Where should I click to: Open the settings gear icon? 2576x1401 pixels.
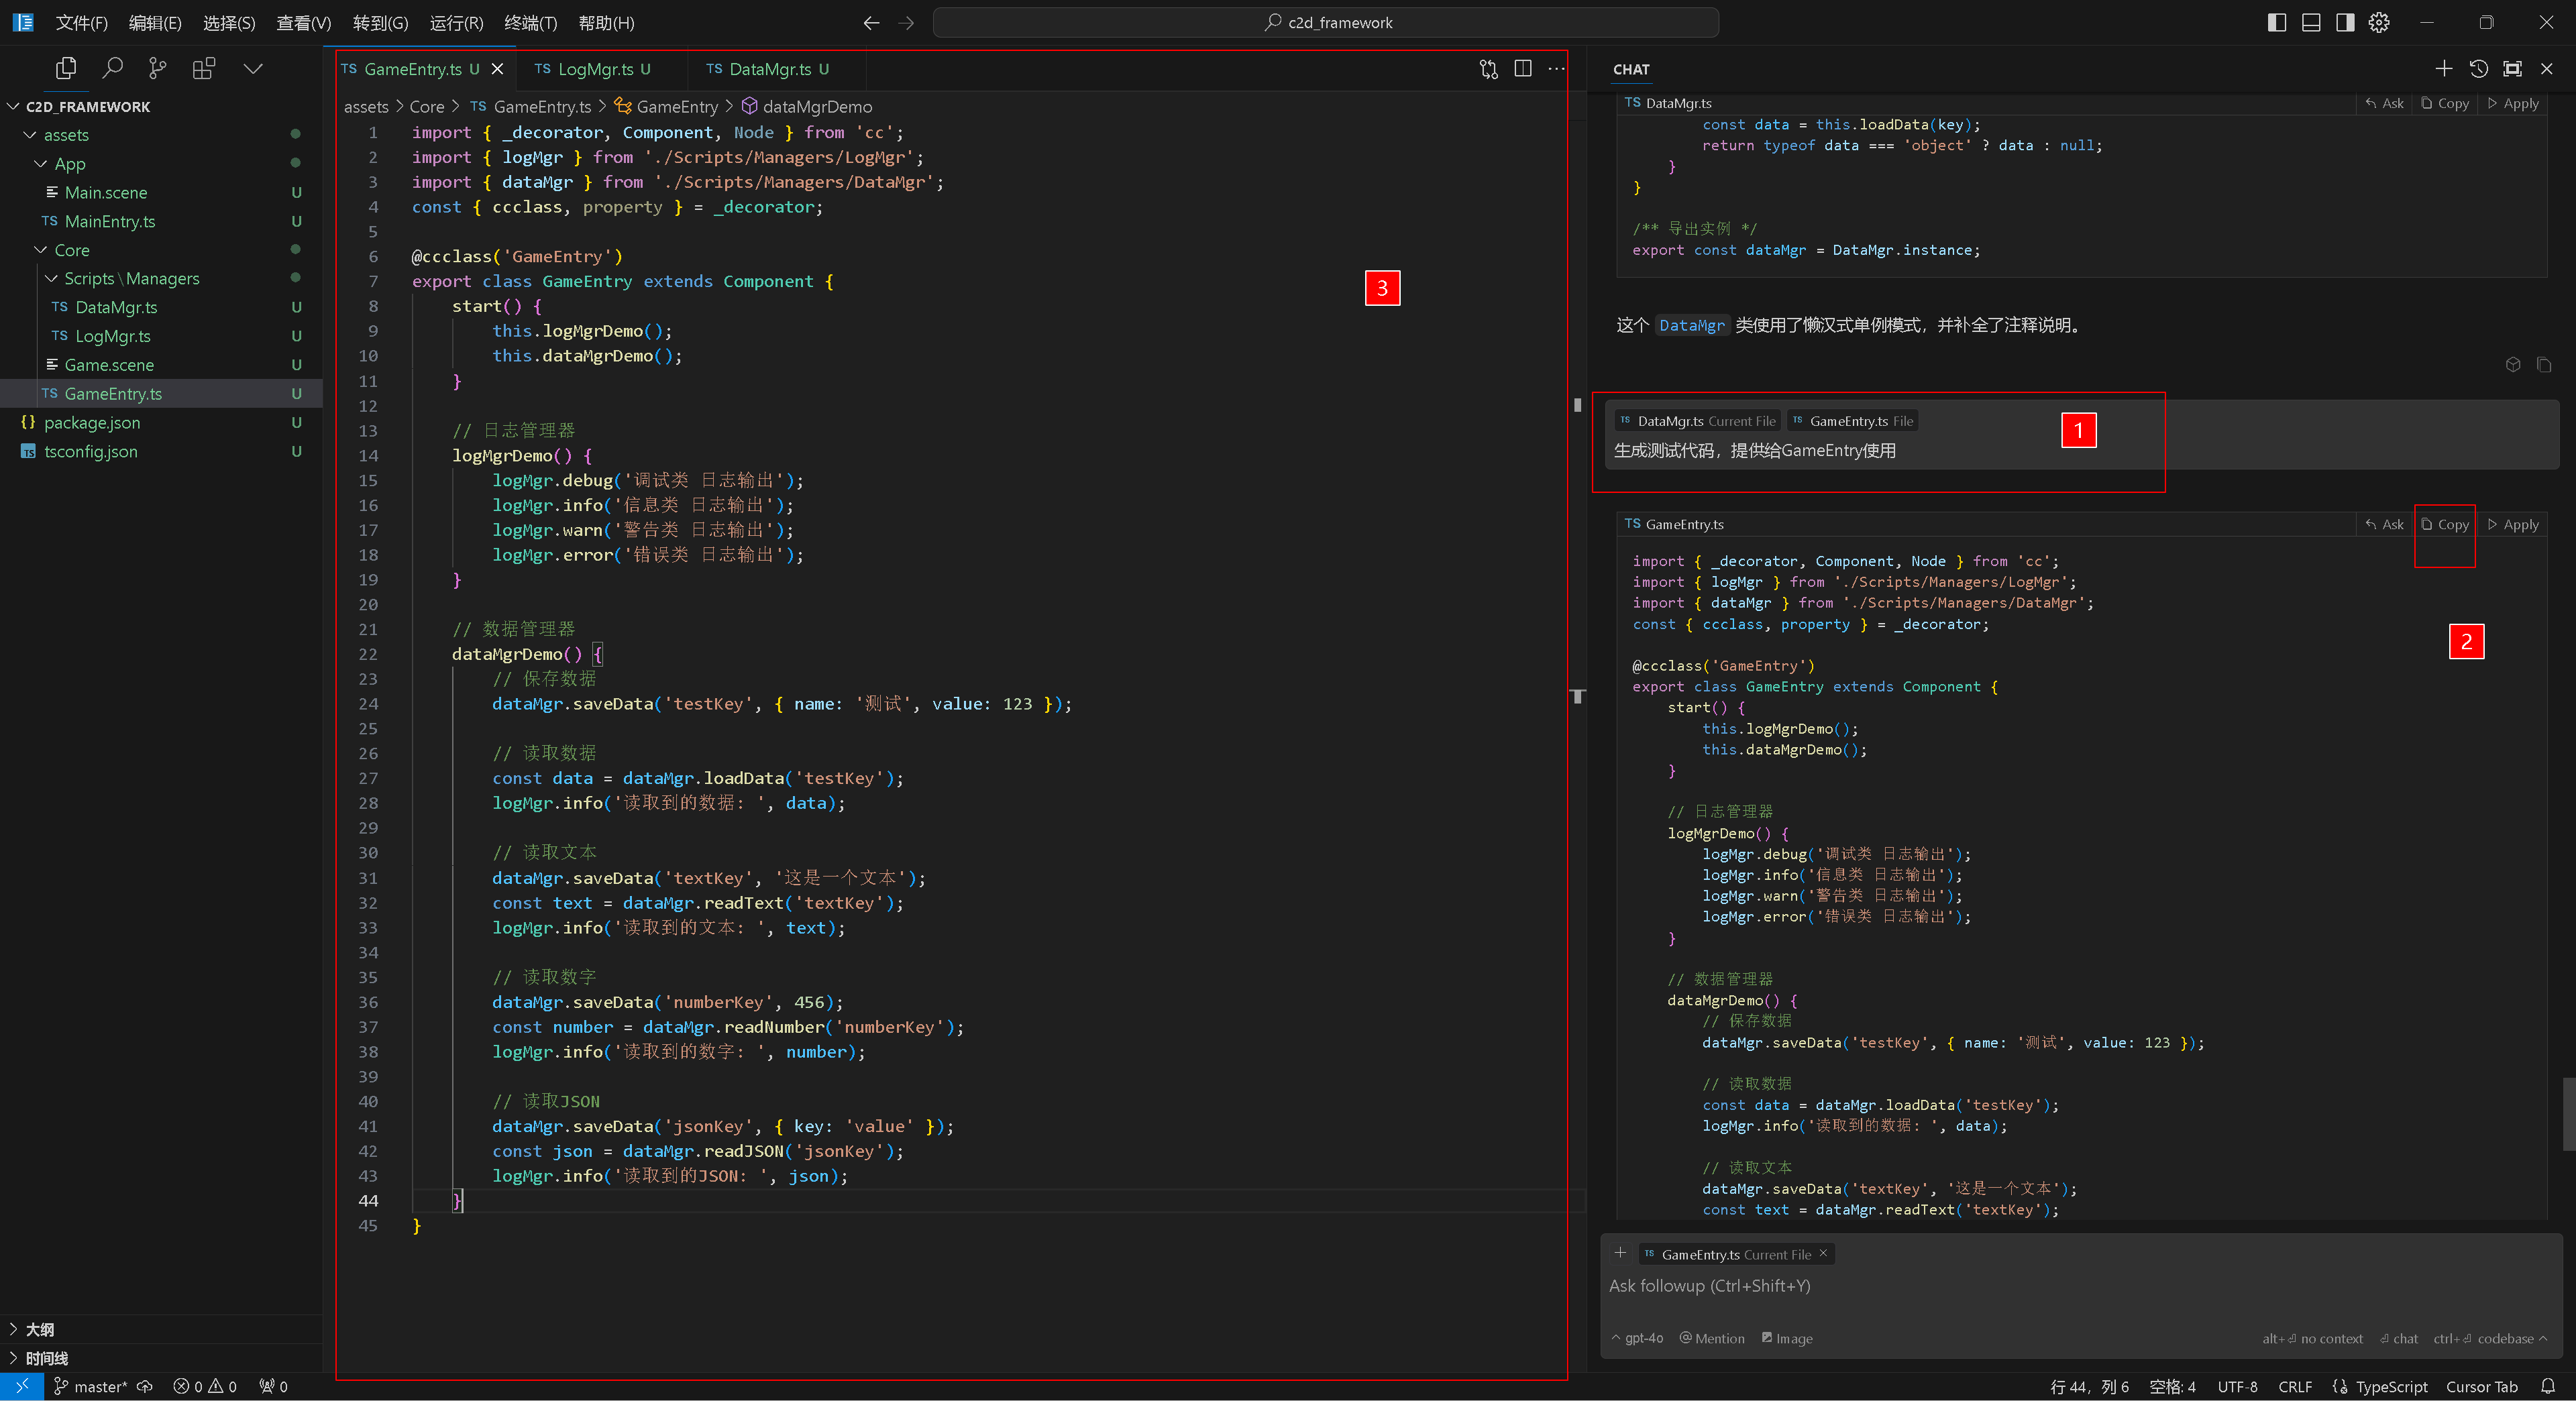tap(2379, 22)
